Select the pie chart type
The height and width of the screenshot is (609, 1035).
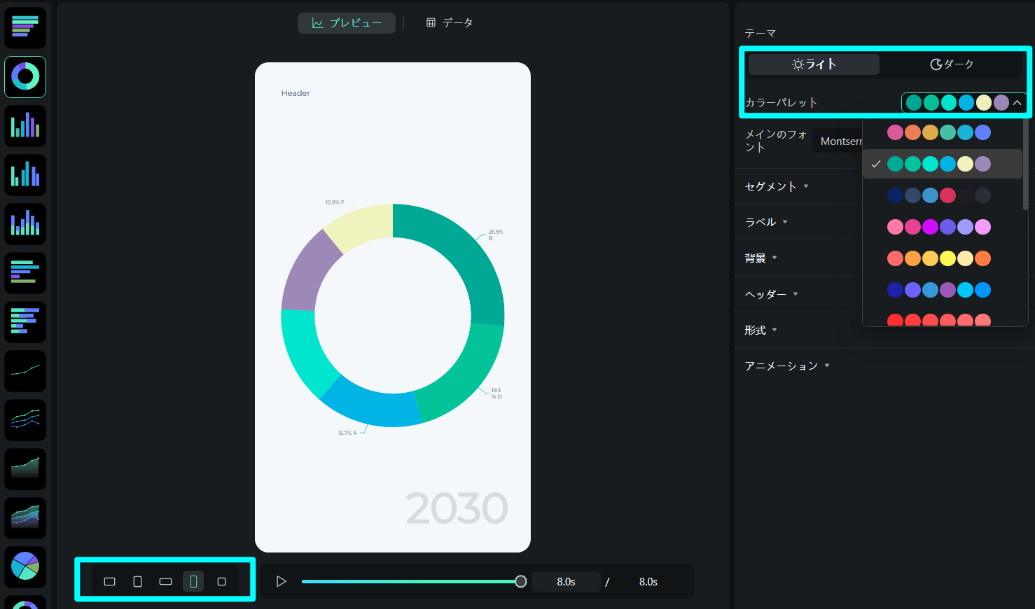point(25,567)
